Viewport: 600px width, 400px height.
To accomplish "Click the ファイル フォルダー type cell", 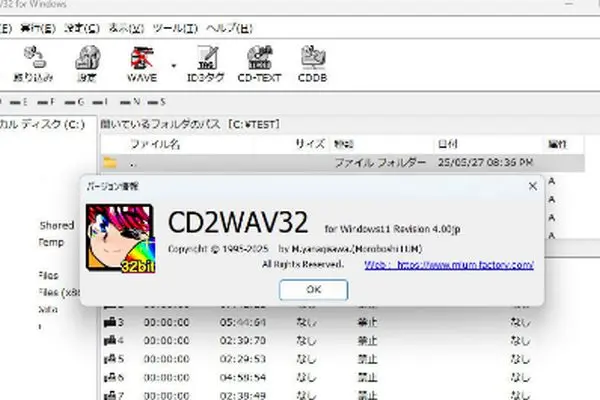I will (x=380, y=163).
